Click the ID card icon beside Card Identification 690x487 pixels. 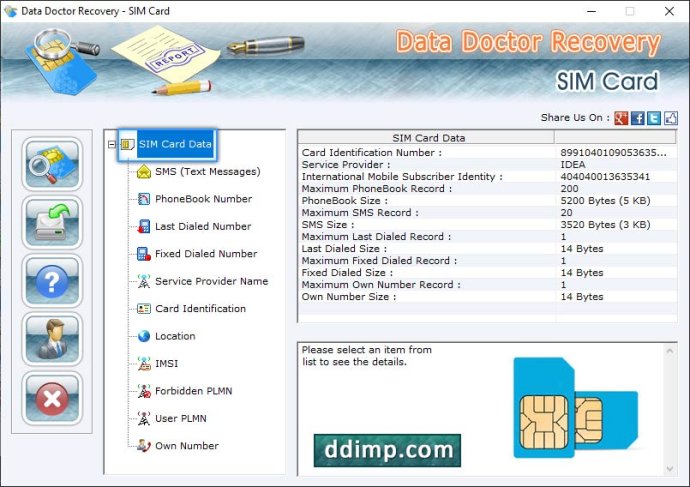click(x=144, y=309)
